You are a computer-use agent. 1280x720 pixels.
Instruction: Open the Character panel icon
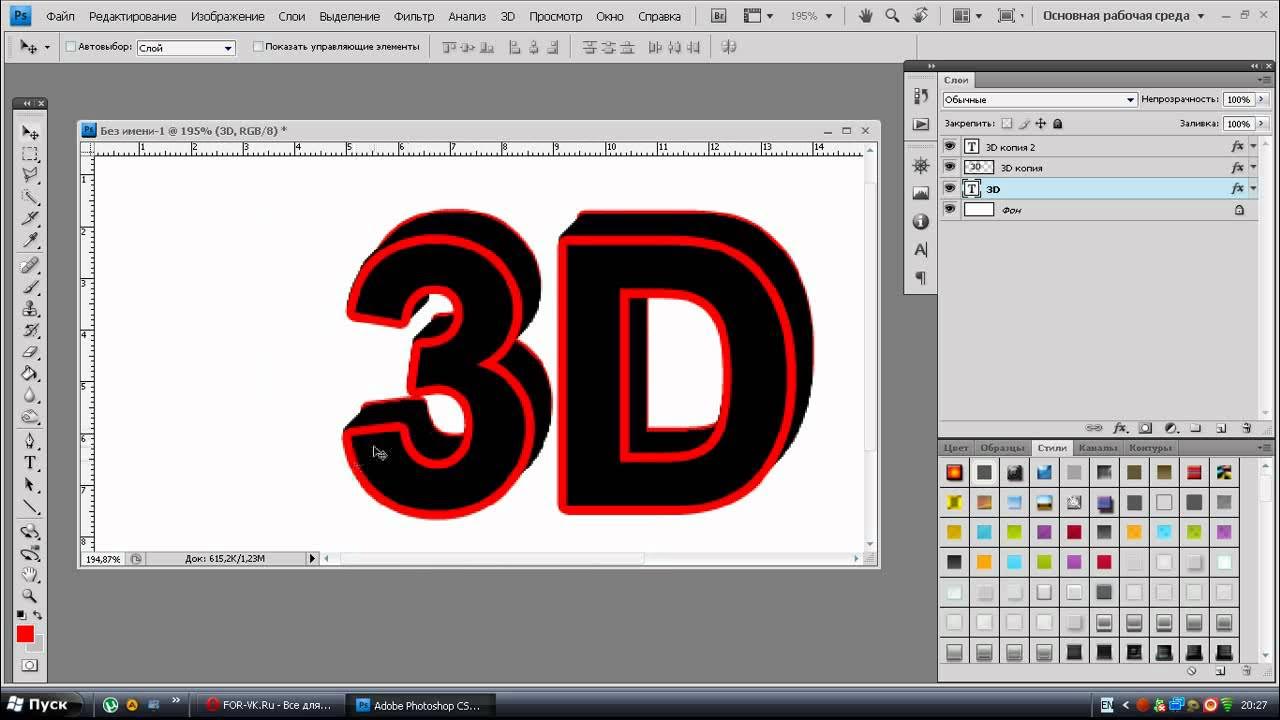pyautogui.click(x=921, y=249)
